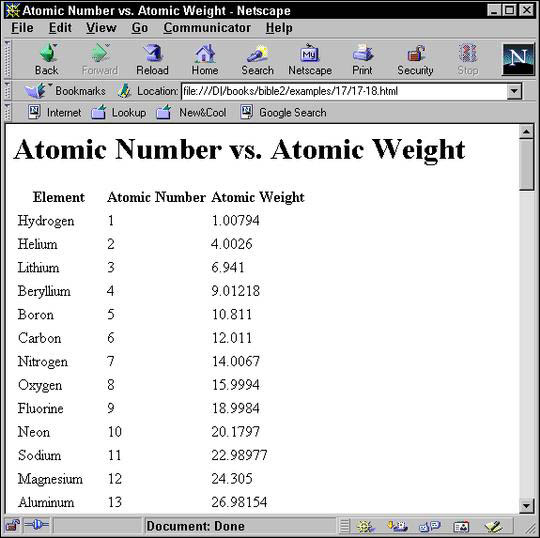Image resolution: width=540 pixels, height=538 pixels.
Task: Go to the Home page icon
Action: pos(205,54)
